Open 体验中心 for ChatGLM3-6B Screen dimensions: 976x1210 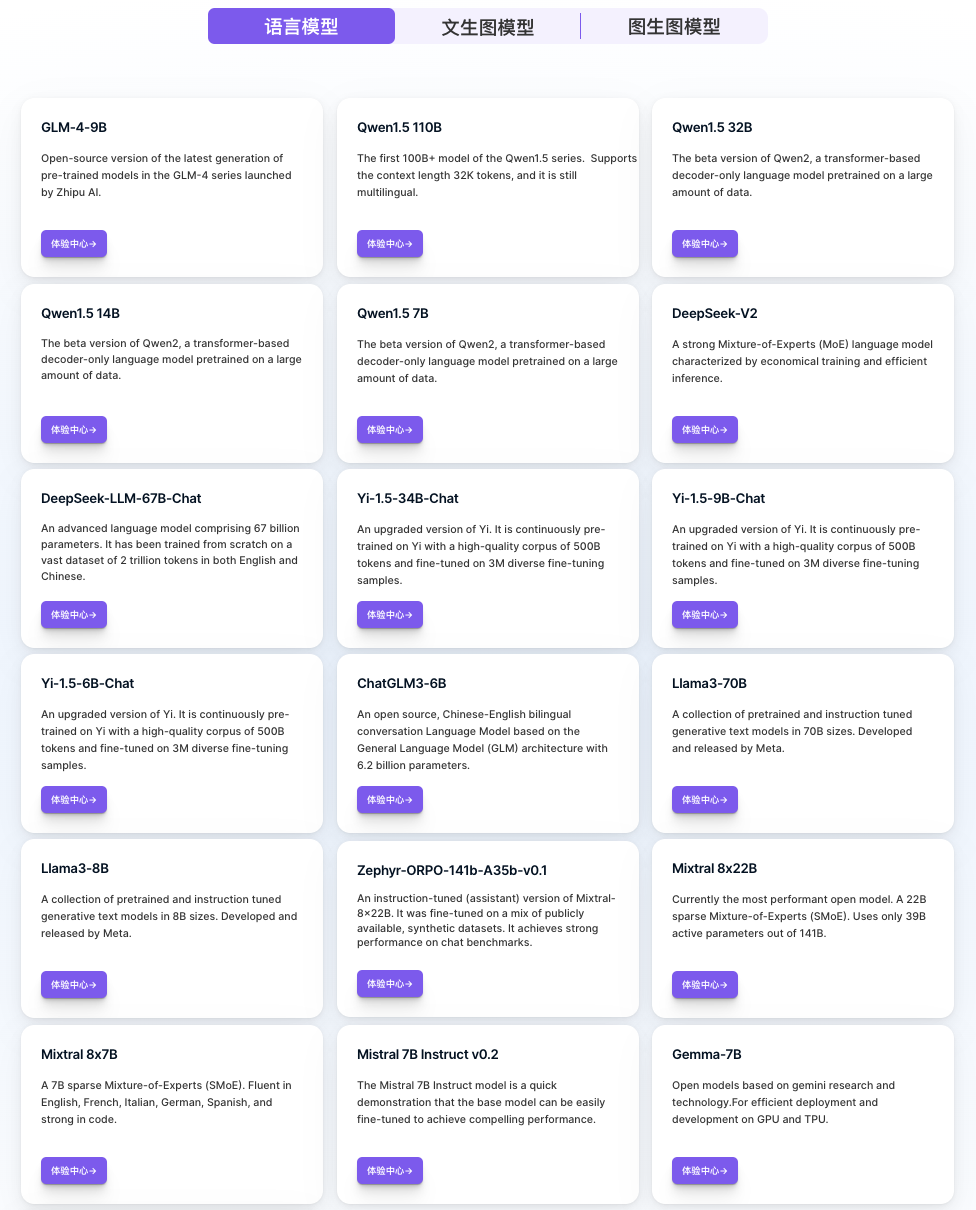(390, 800)
